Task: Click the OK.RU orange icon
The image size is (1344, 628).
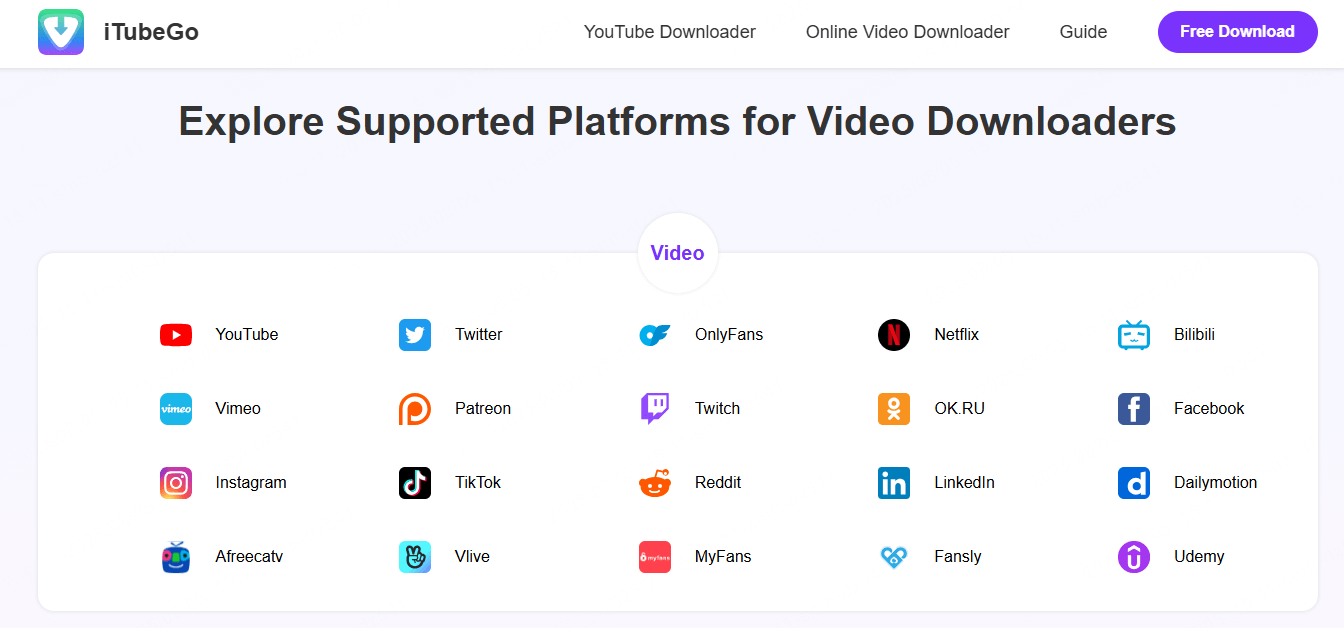Action: pos(894,409)
